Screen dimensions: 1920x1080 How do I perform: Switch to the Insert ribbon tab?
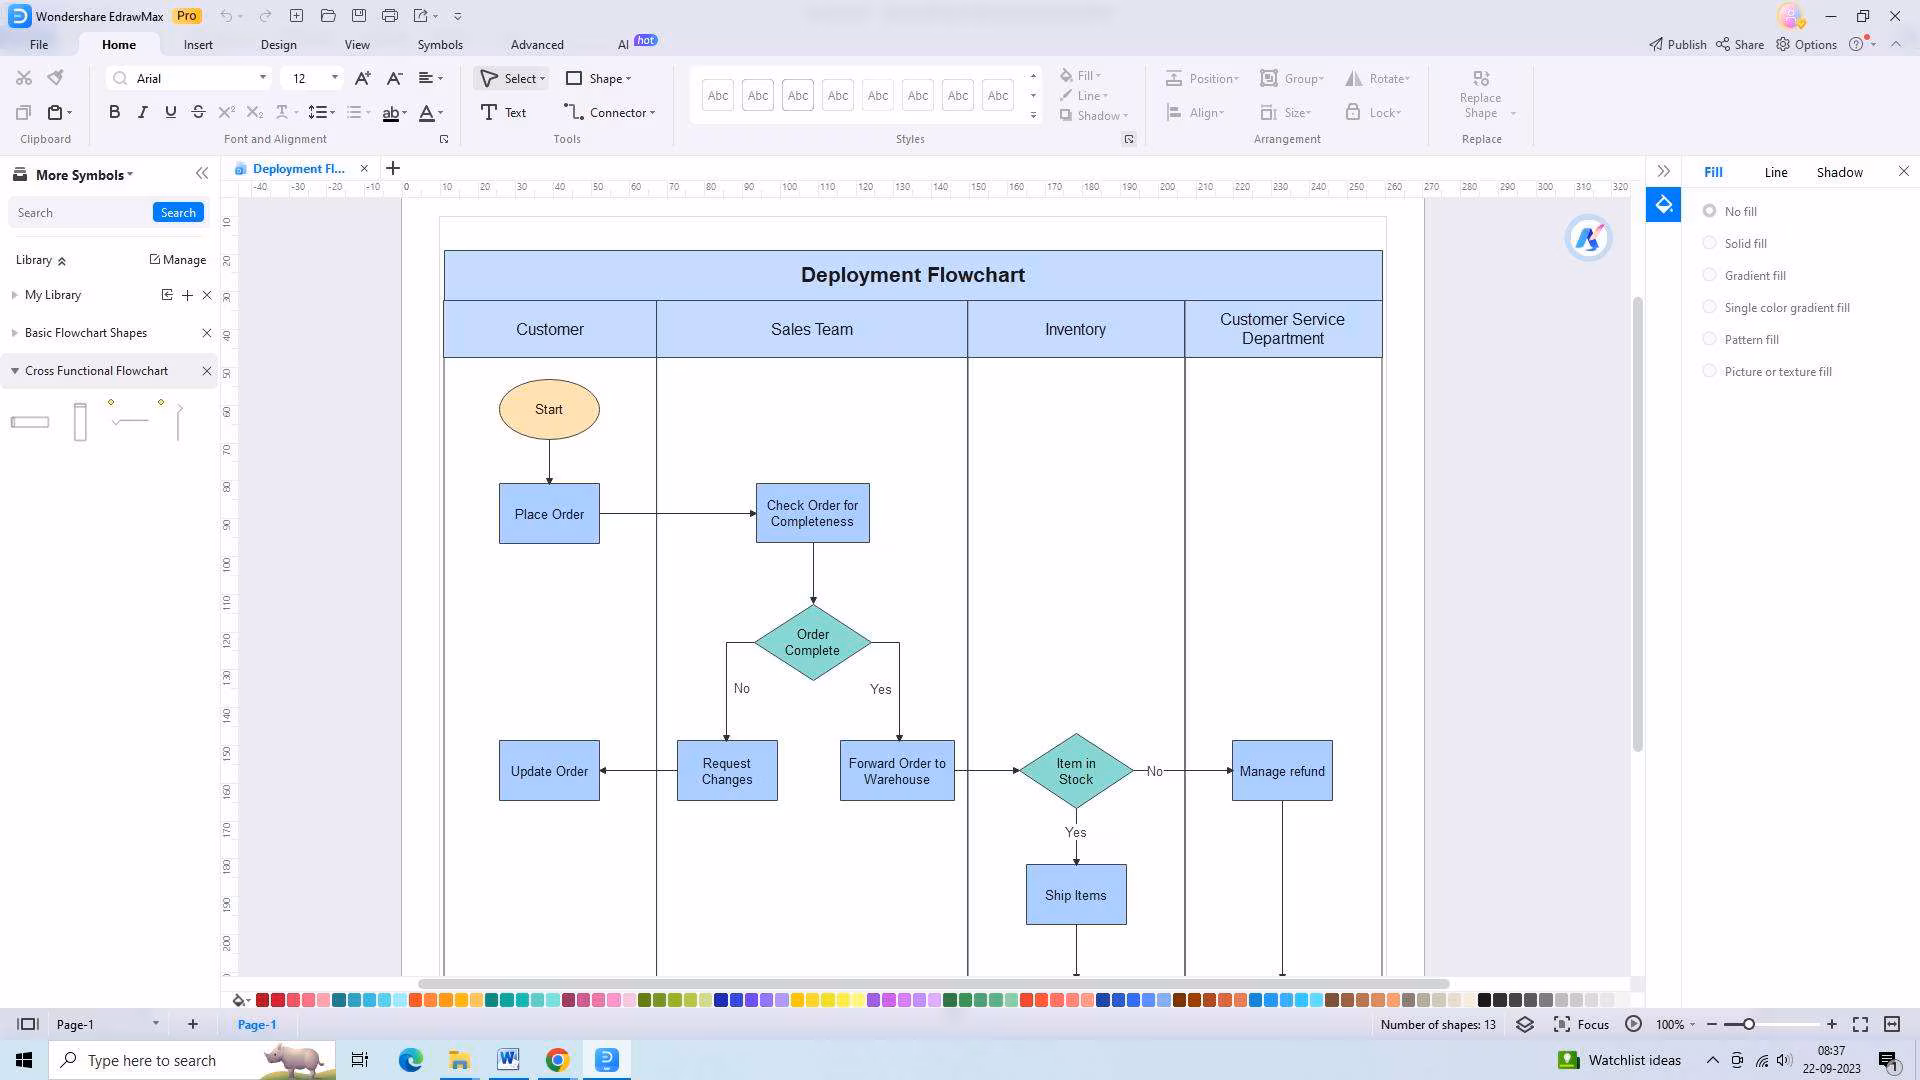pyautogui.click(x=198, y=45)
